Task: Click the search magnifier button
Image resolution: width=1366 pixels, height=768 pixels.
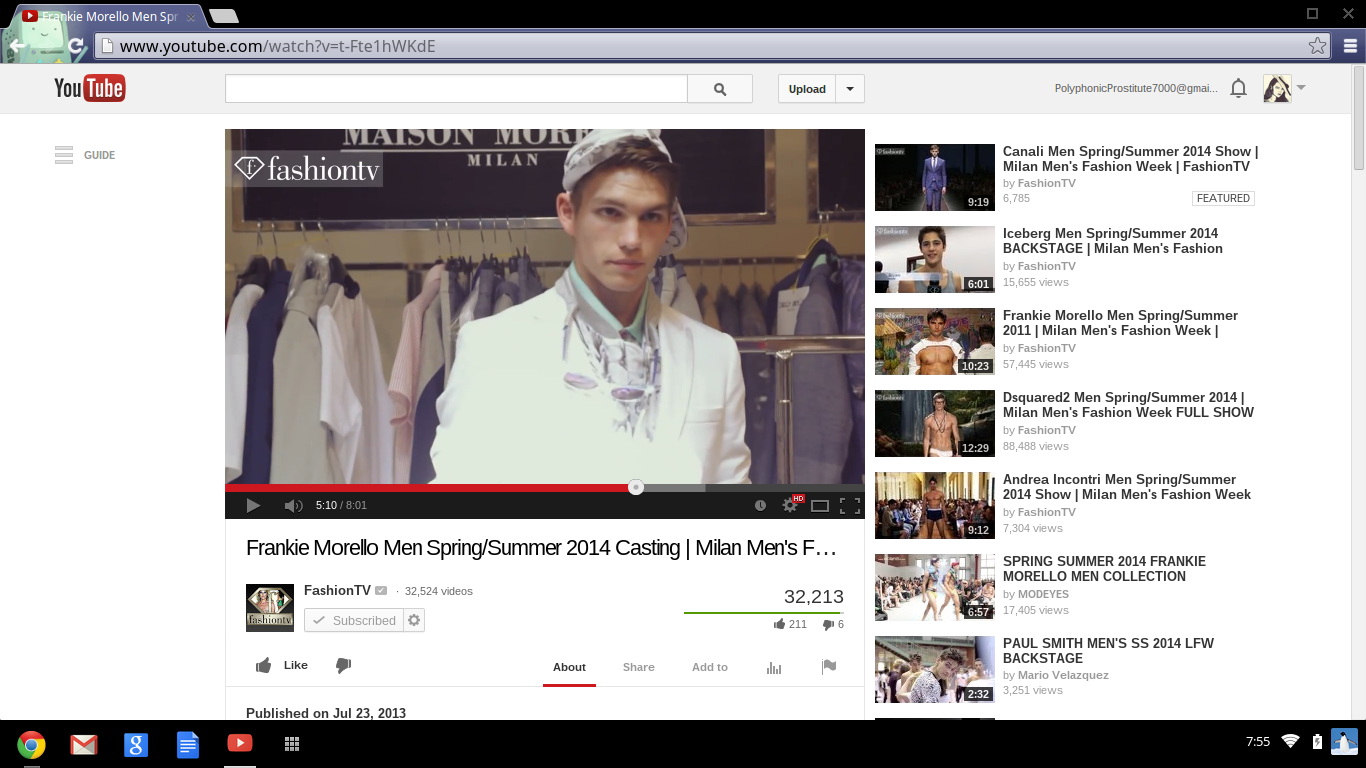Action: pyautogui.click(x=720, y=89)
